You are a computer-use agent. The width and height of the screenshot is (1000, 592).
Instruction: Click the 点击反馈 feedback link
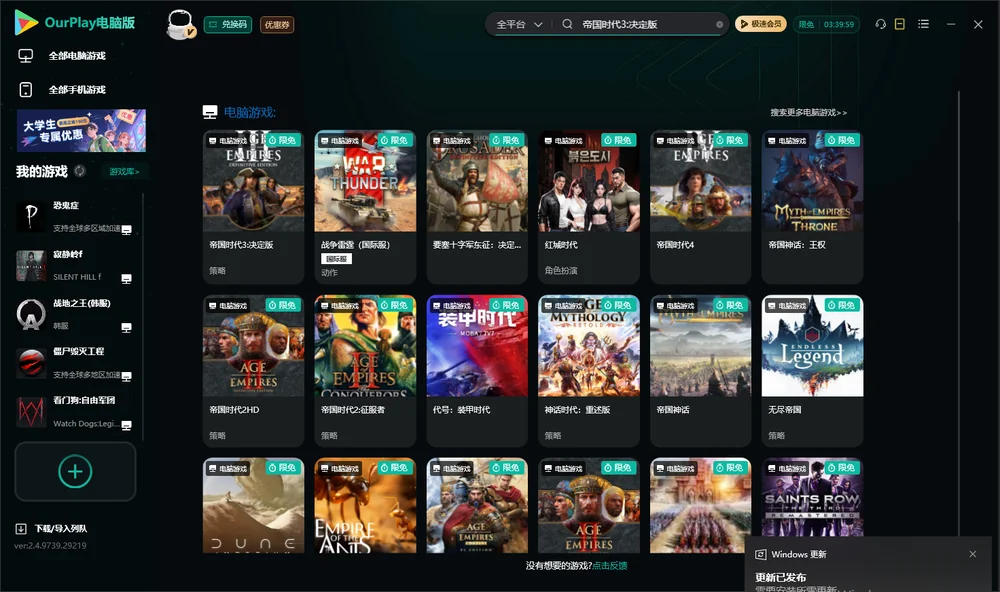tap(610, 565)
